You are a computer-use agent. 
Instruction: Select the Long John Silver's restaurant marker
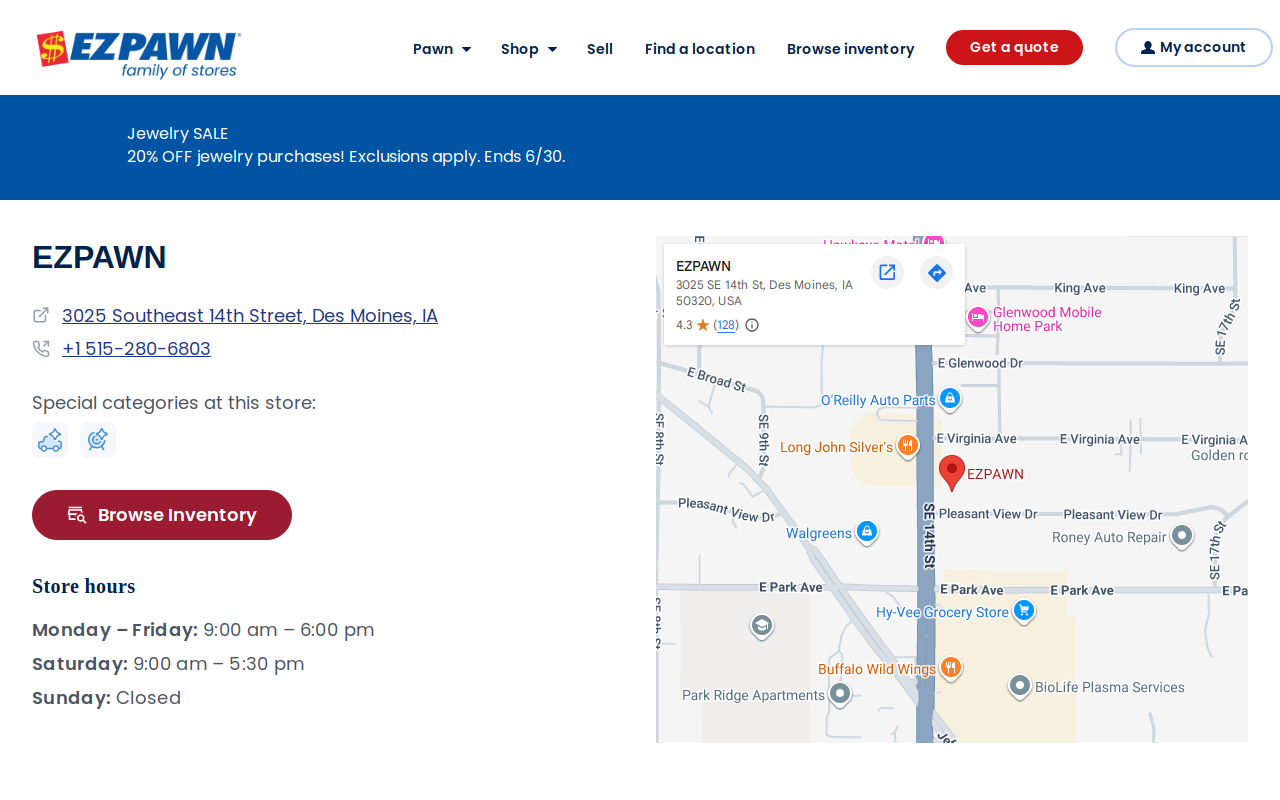click(x=908, y=446)
